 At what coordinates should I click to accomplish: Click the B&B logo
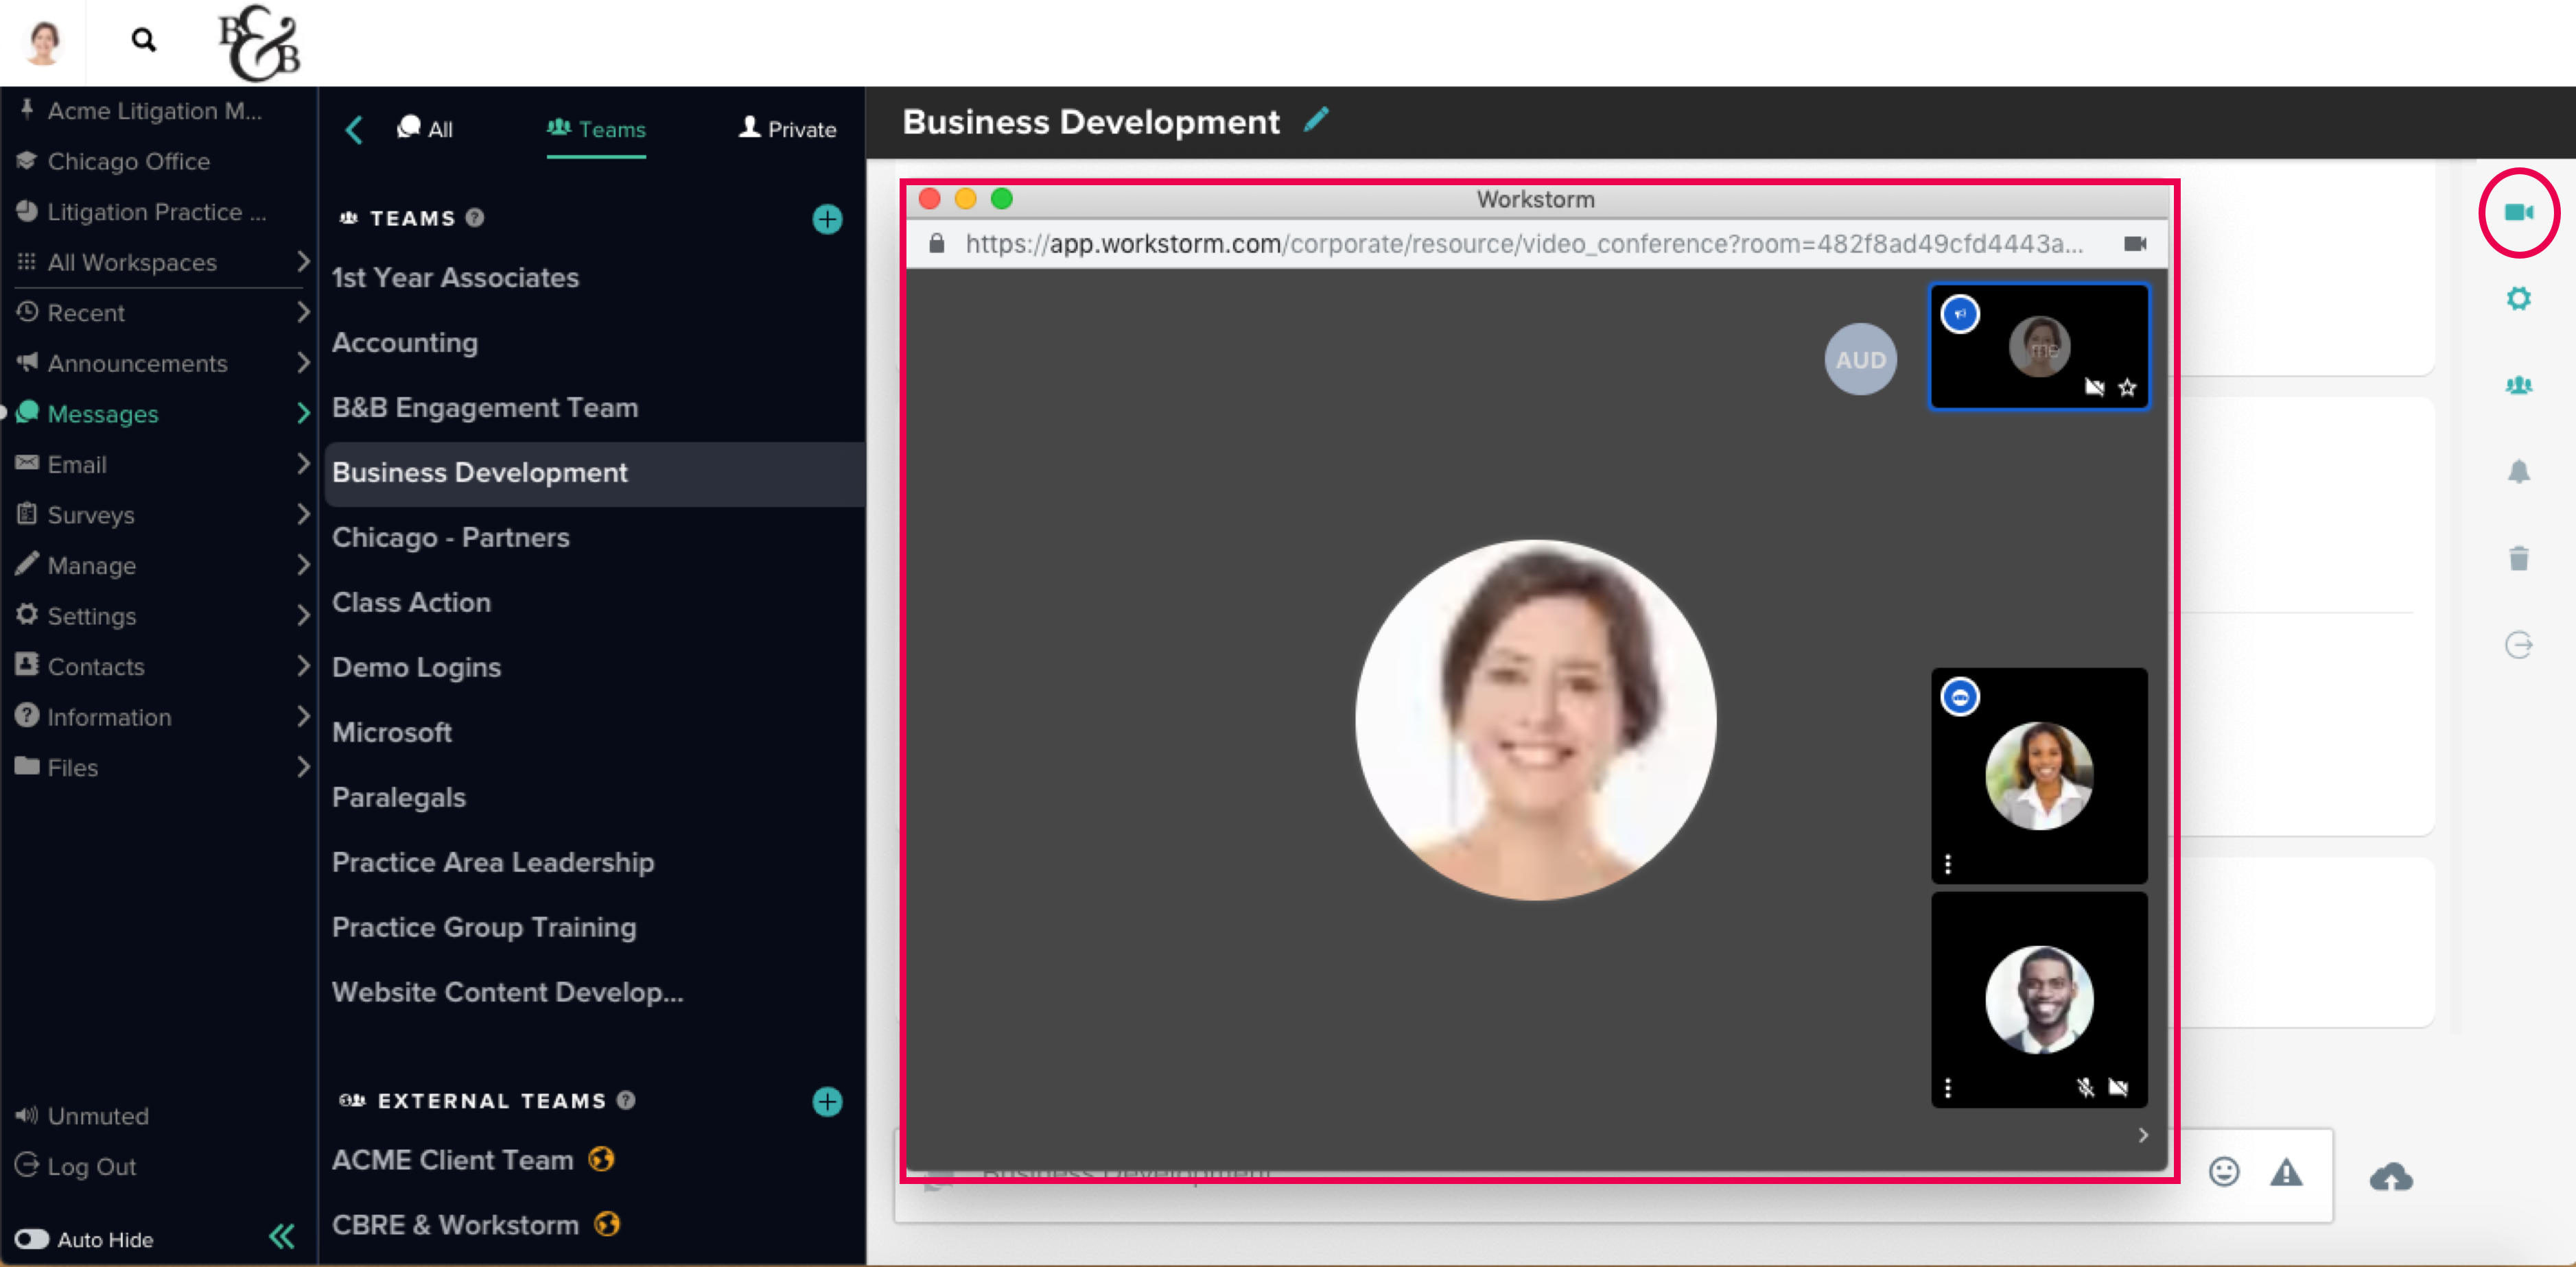coord(259,43)
